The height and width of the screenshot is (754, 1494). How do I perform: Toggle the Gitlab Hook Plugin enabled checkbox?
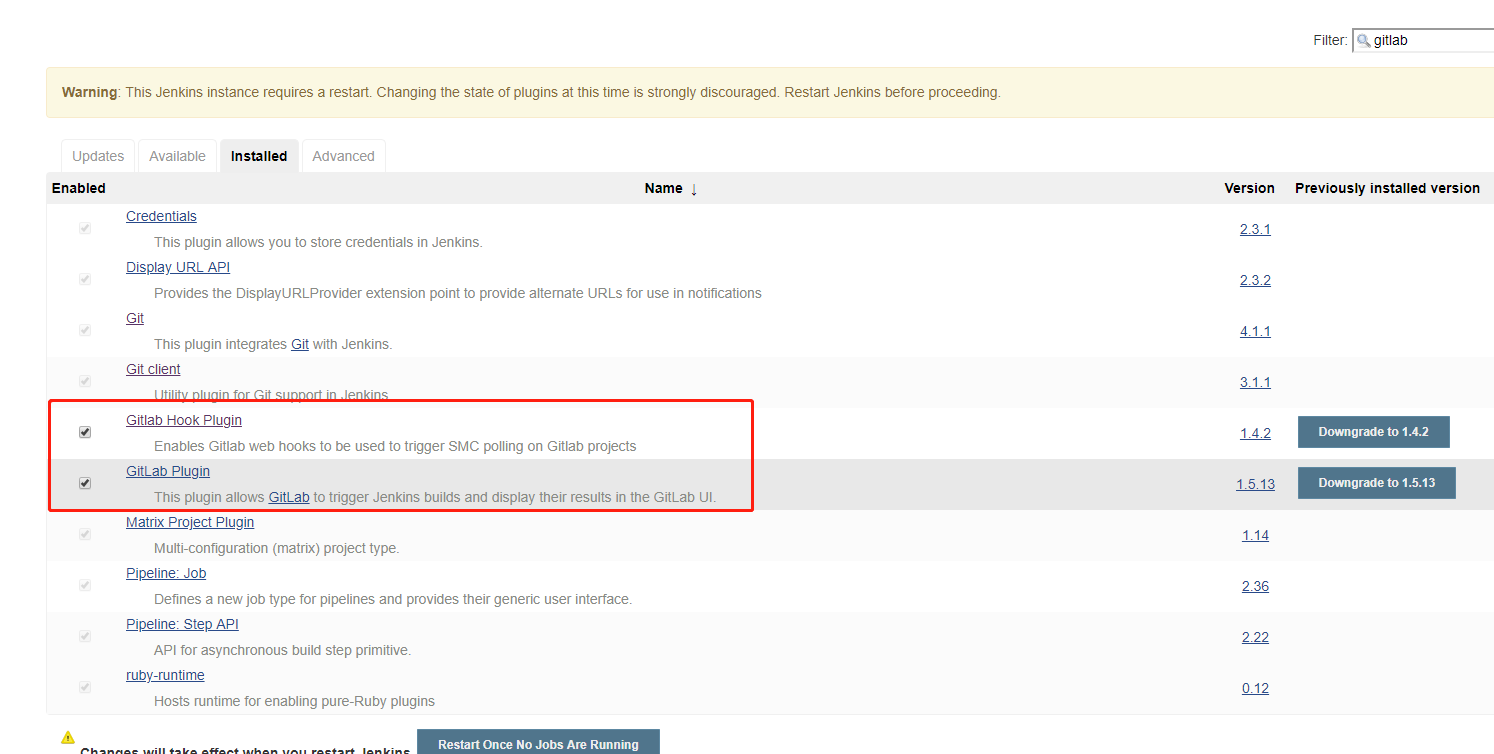(x=85, y=432)
